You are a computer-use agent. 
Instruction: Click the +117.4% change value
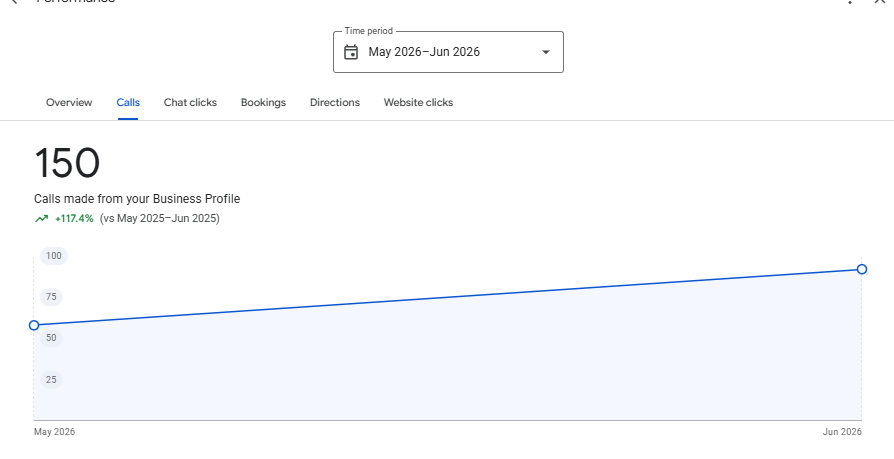pyautogui.click(x=74, y=218)
